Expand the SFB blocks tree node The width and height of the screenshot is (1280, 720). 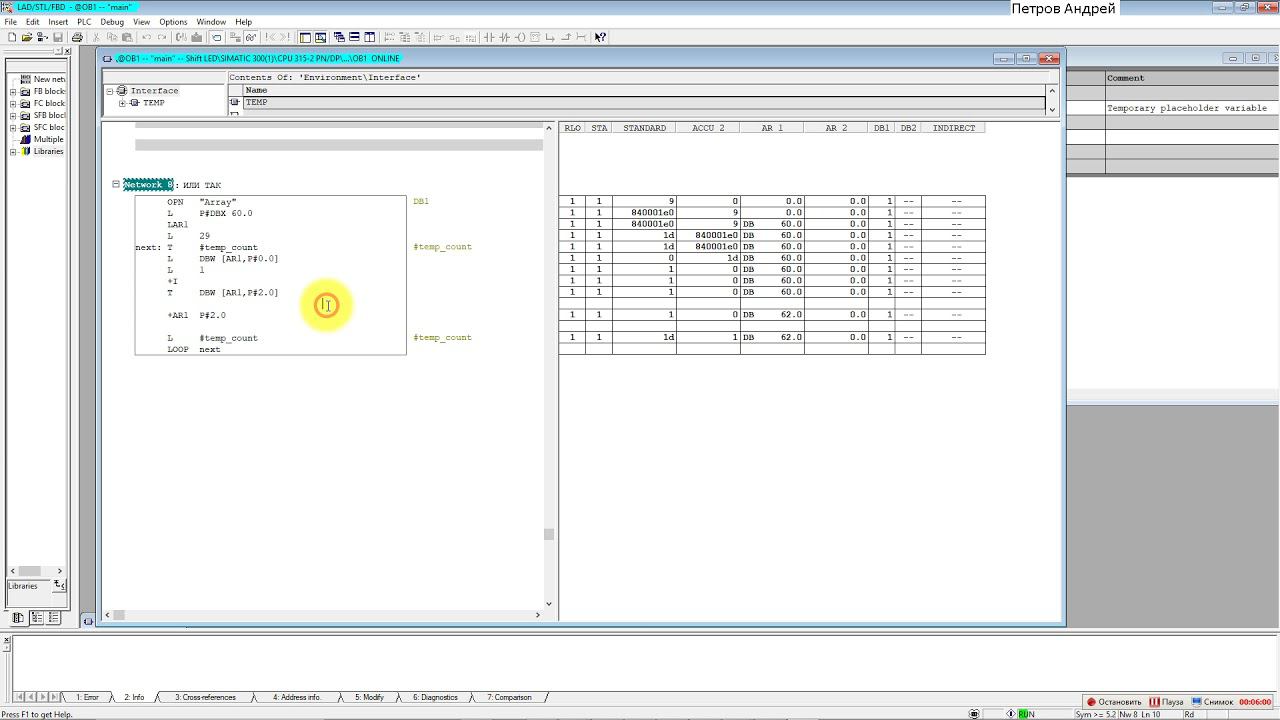[13, 115]
